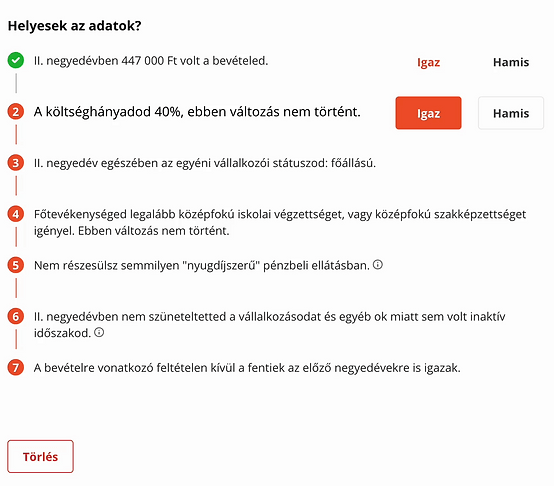
Task: Select step 3 numbered circle icon
Action: coord(16,163)
